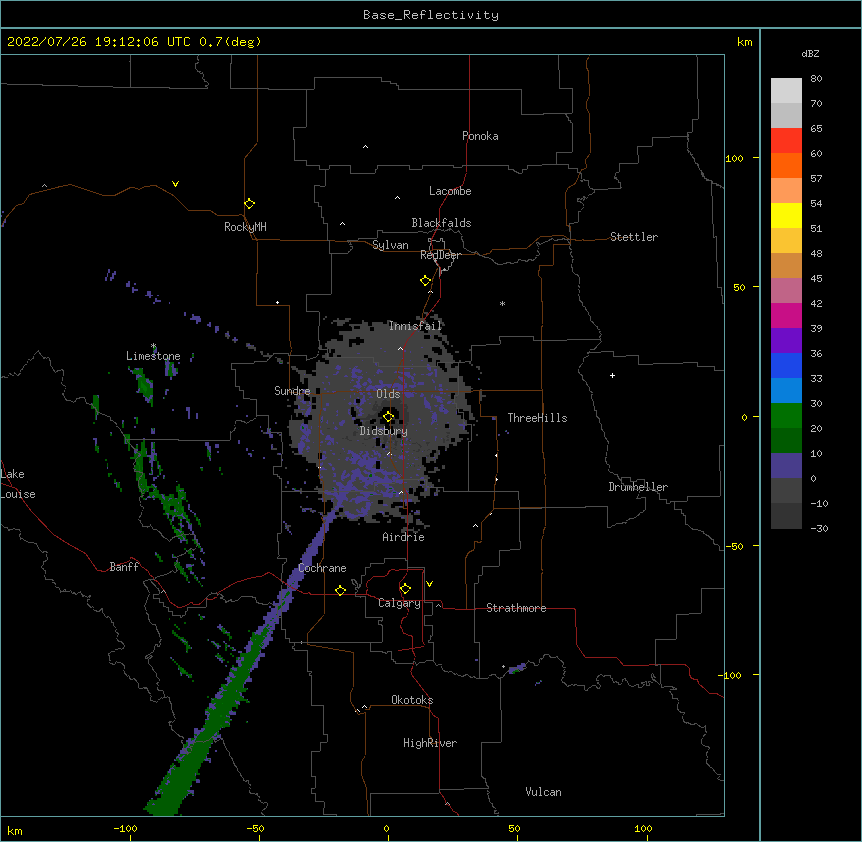Click the Okotoks label

(412, 700)
